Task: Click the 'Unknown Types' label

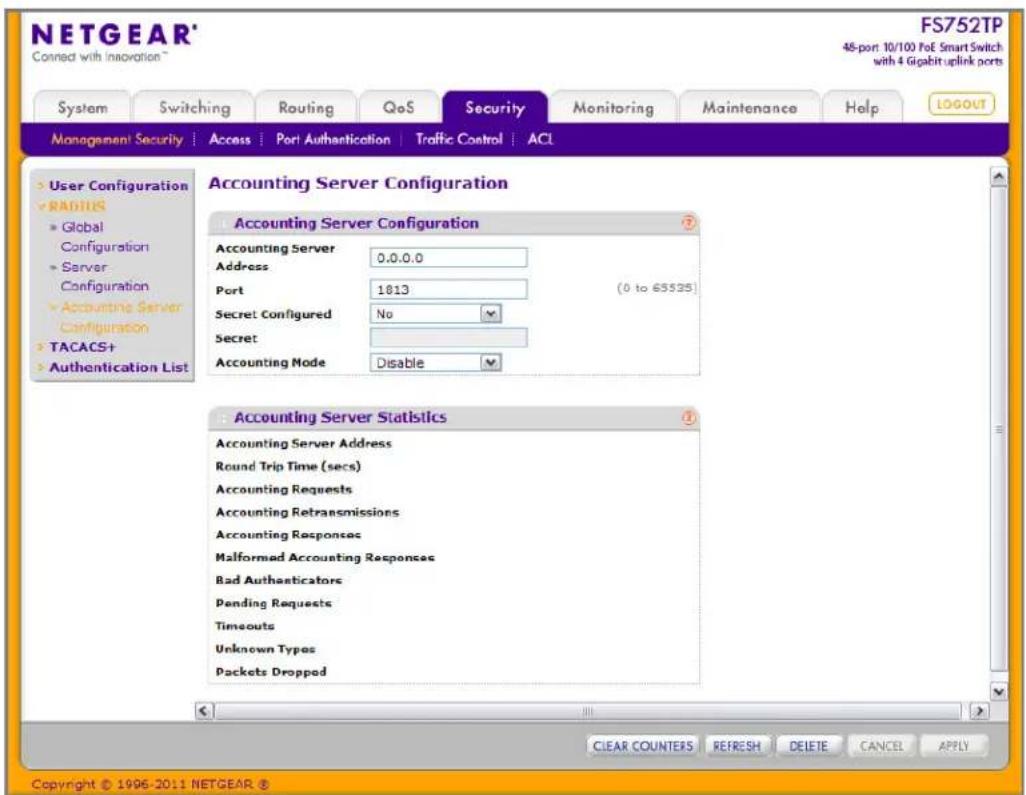Action: (x=265, y=649)
